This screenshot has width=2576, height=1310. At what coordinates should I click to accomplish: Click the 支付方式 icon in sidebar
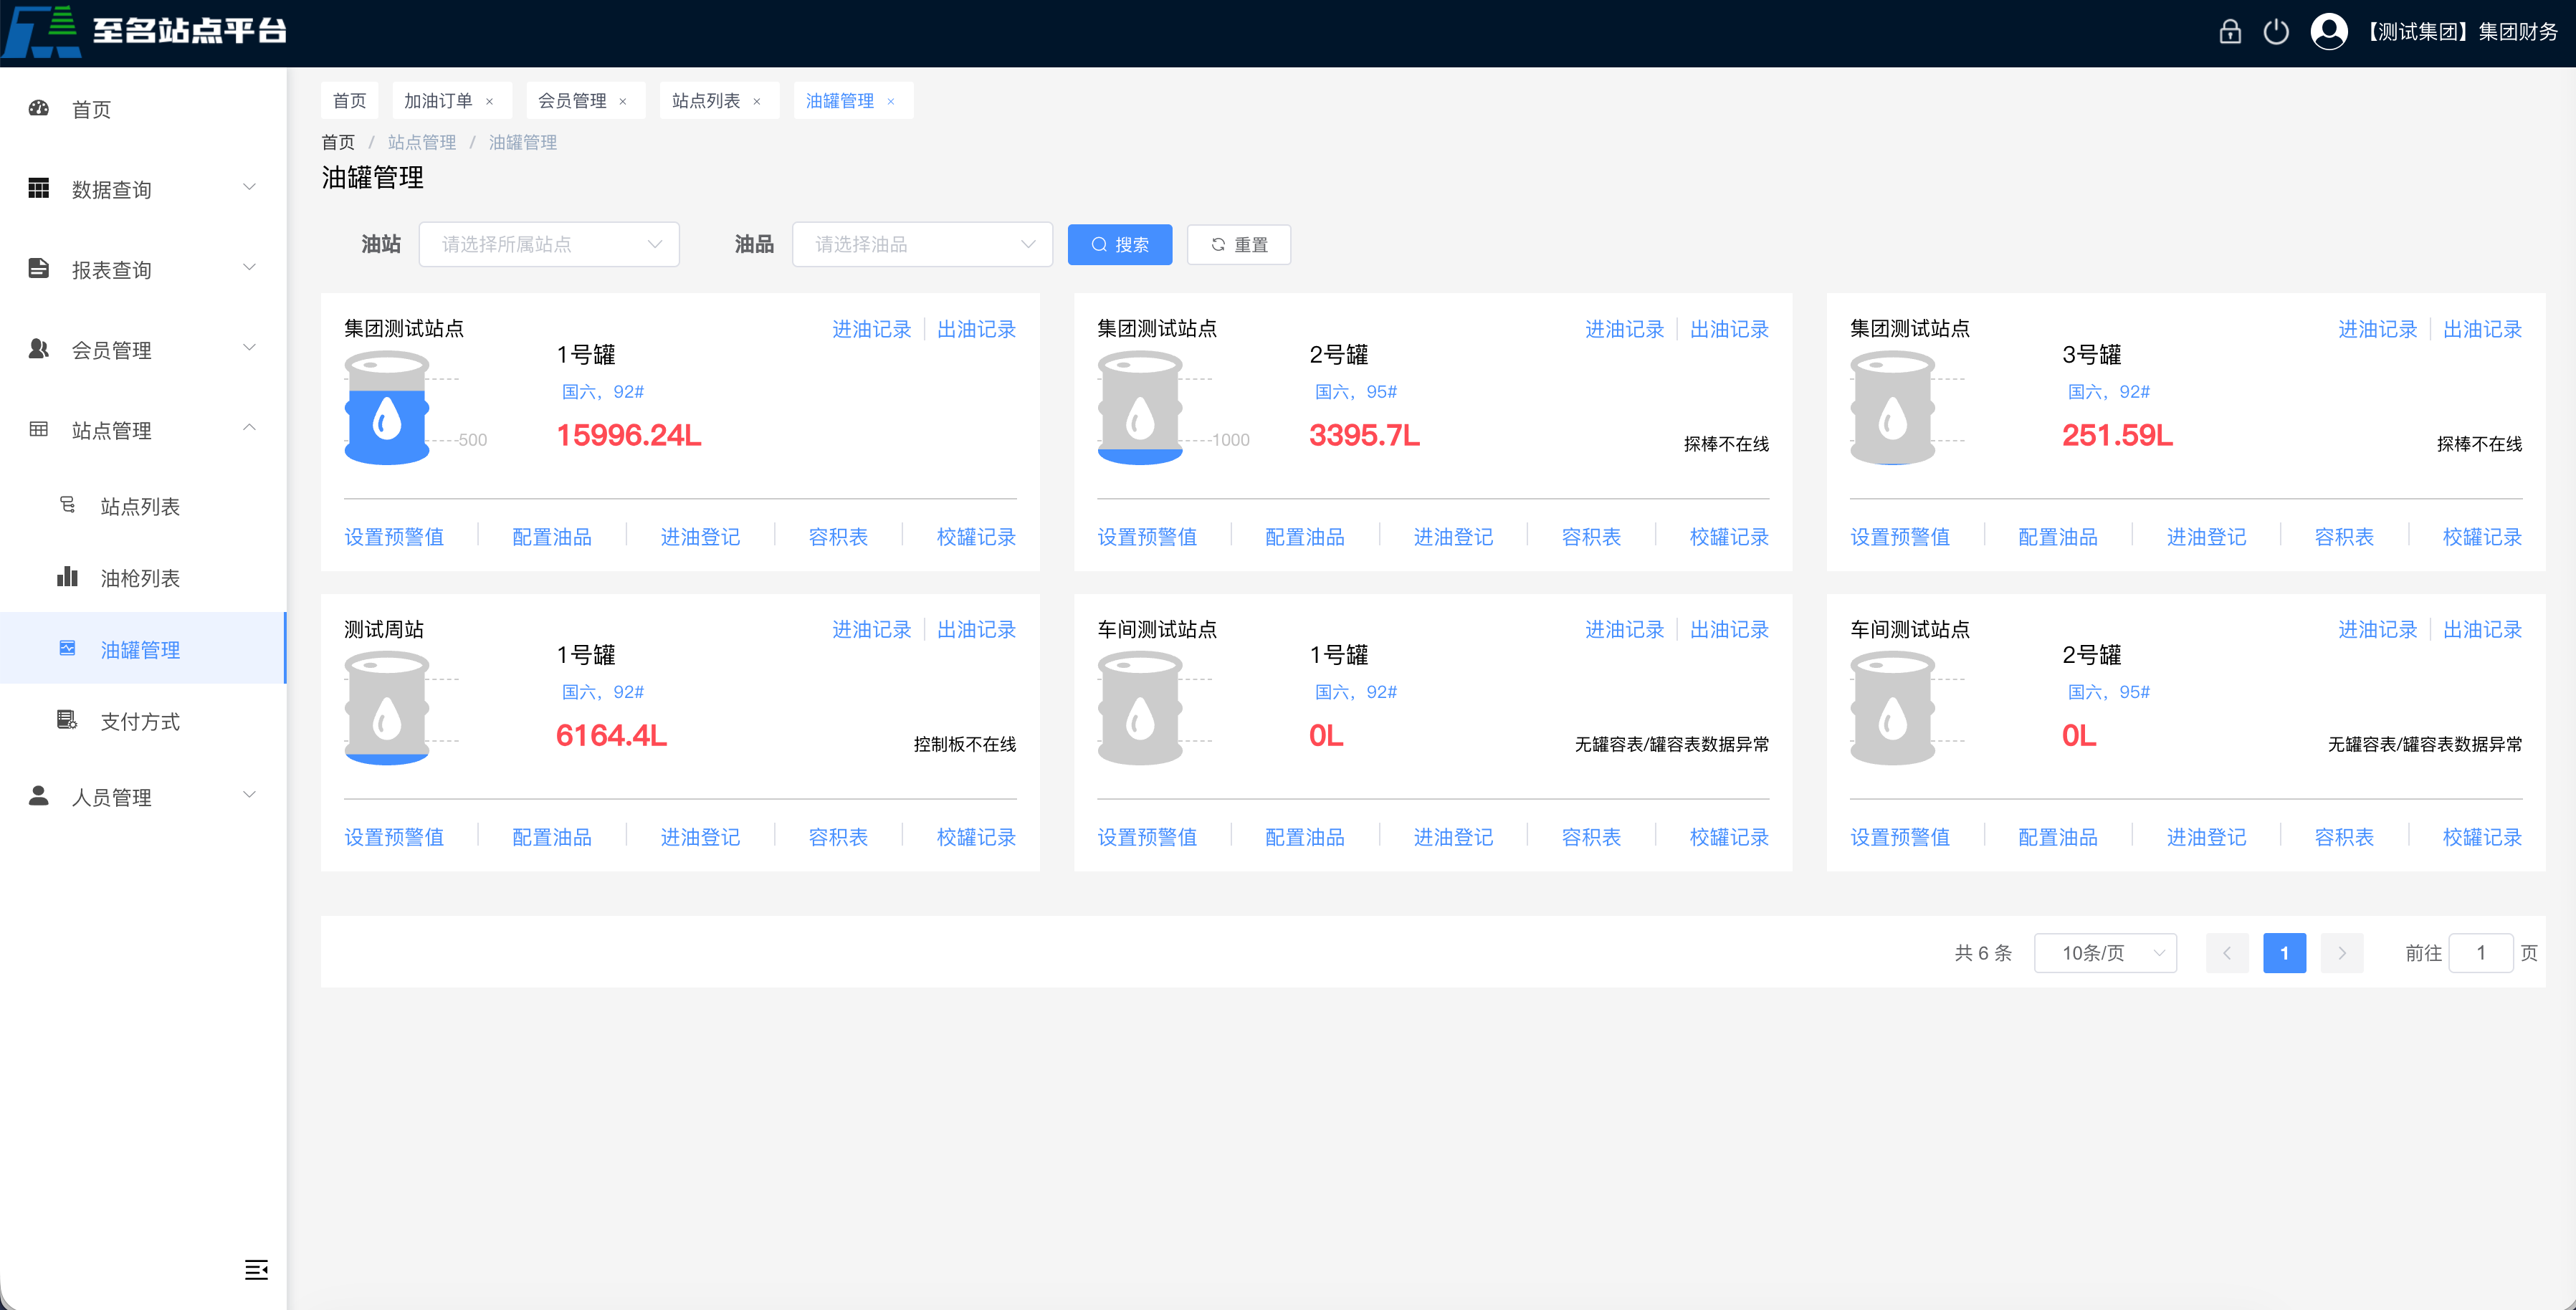[67, 720]
